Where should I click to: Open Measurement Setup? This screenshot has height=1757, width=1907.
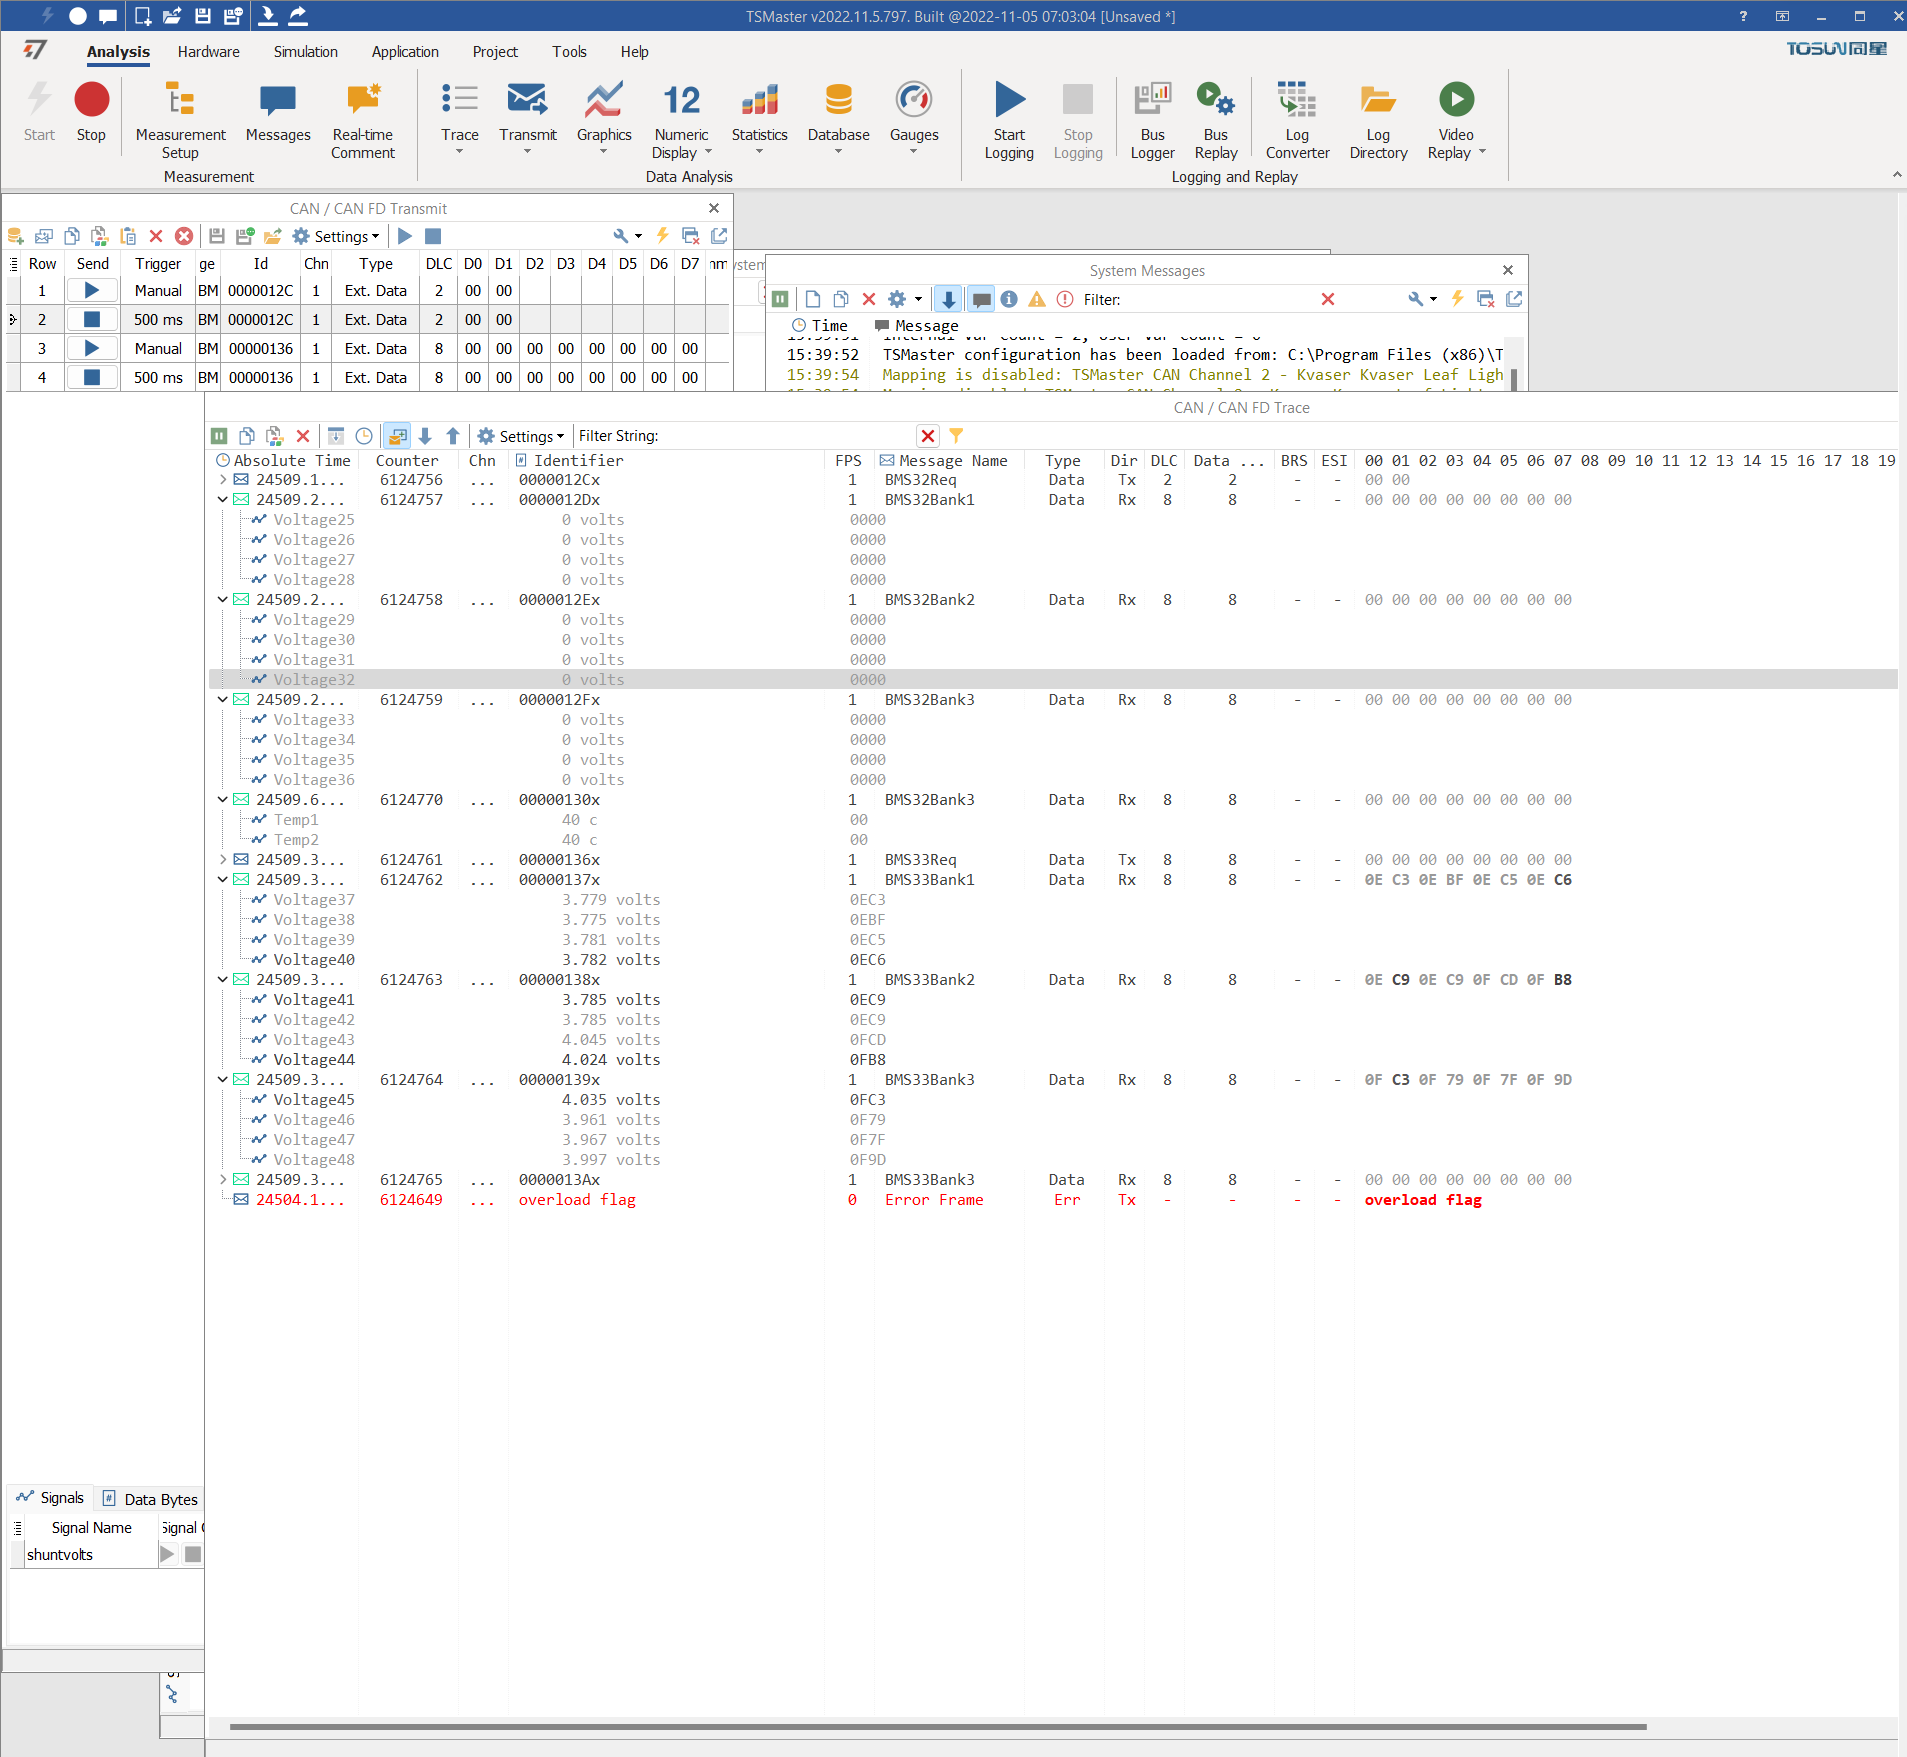(x=180, y=101)
